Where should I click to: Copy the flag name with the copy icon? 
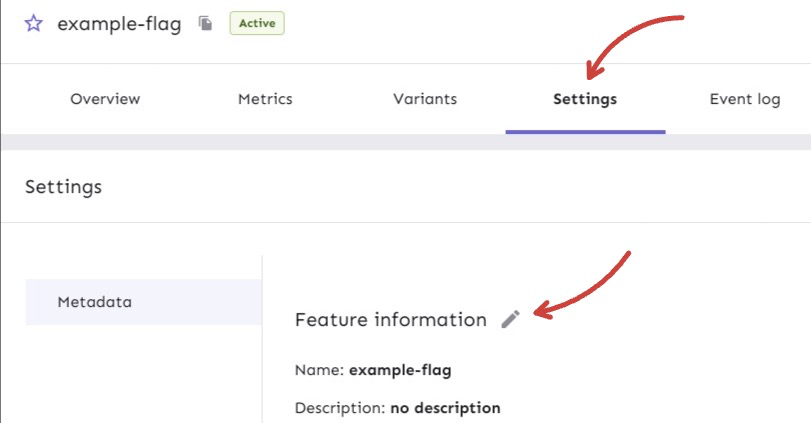[x=205, y=24]
